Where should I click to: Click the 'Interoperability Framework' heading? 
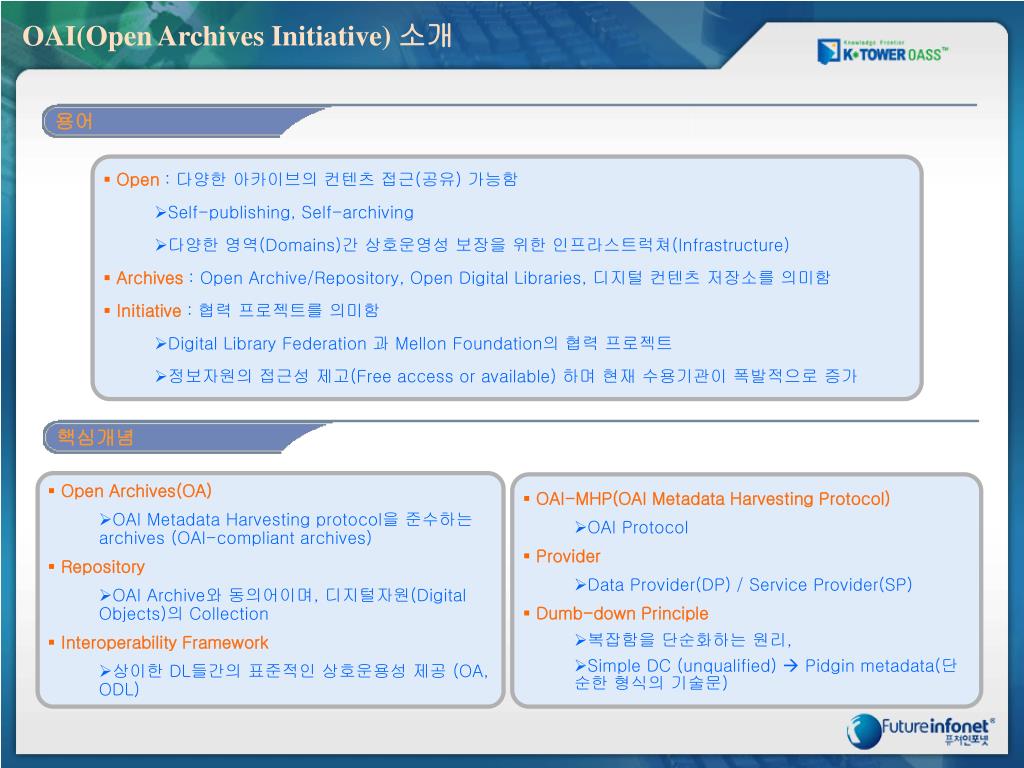click(x=158, y=643)
